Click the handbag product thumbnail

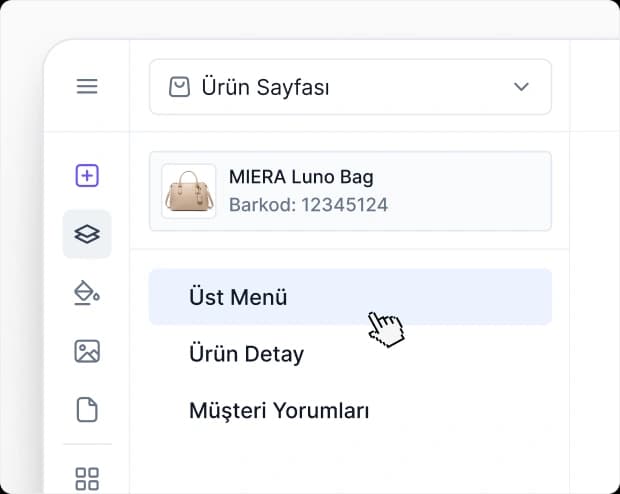point(188,191)
